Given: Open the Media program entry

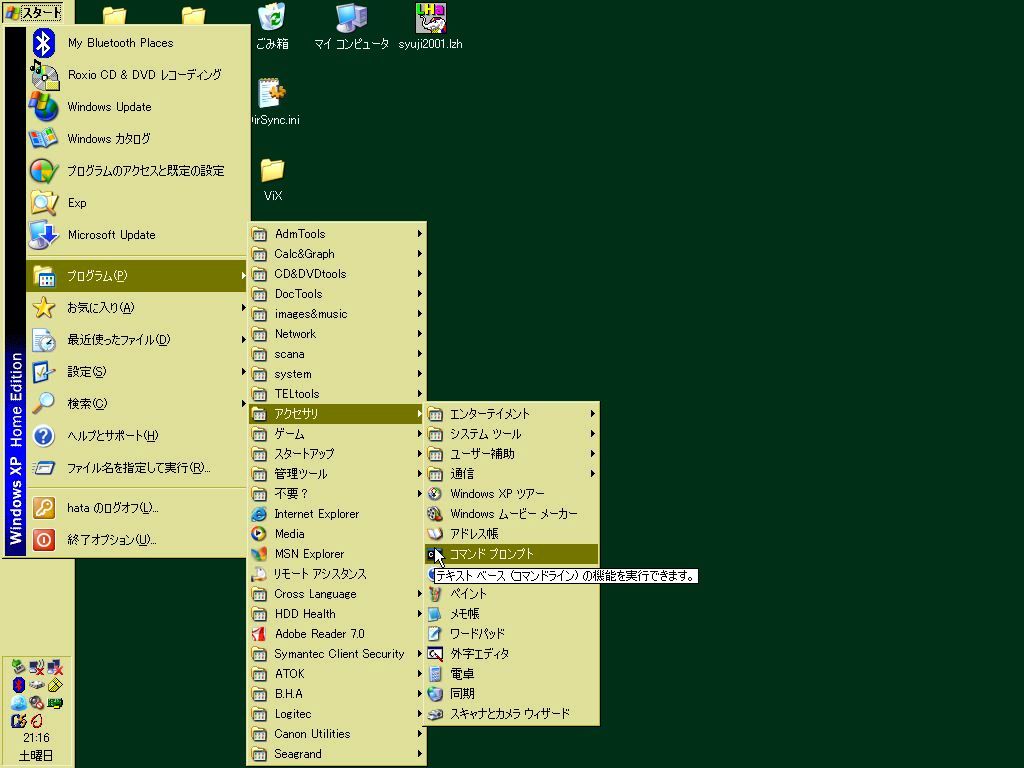Looking at the screenshot, I should point(337,534).
